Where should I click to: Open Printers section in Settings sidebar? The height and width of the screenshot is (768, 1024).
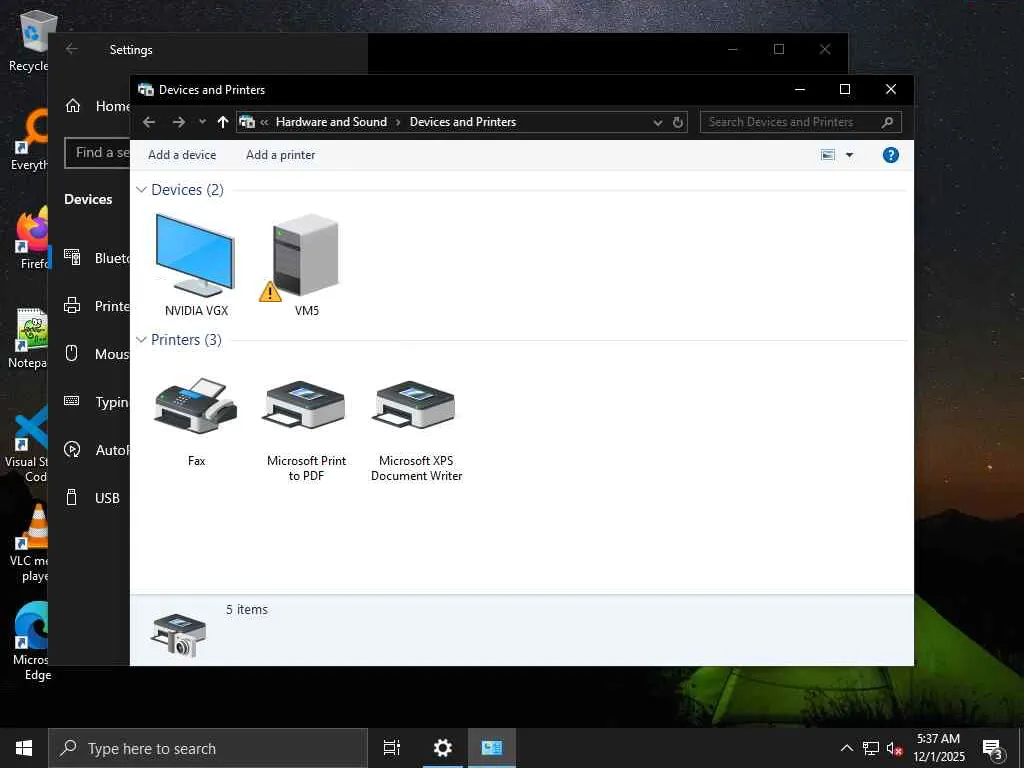pyautogui.click(x=97, y=306)
